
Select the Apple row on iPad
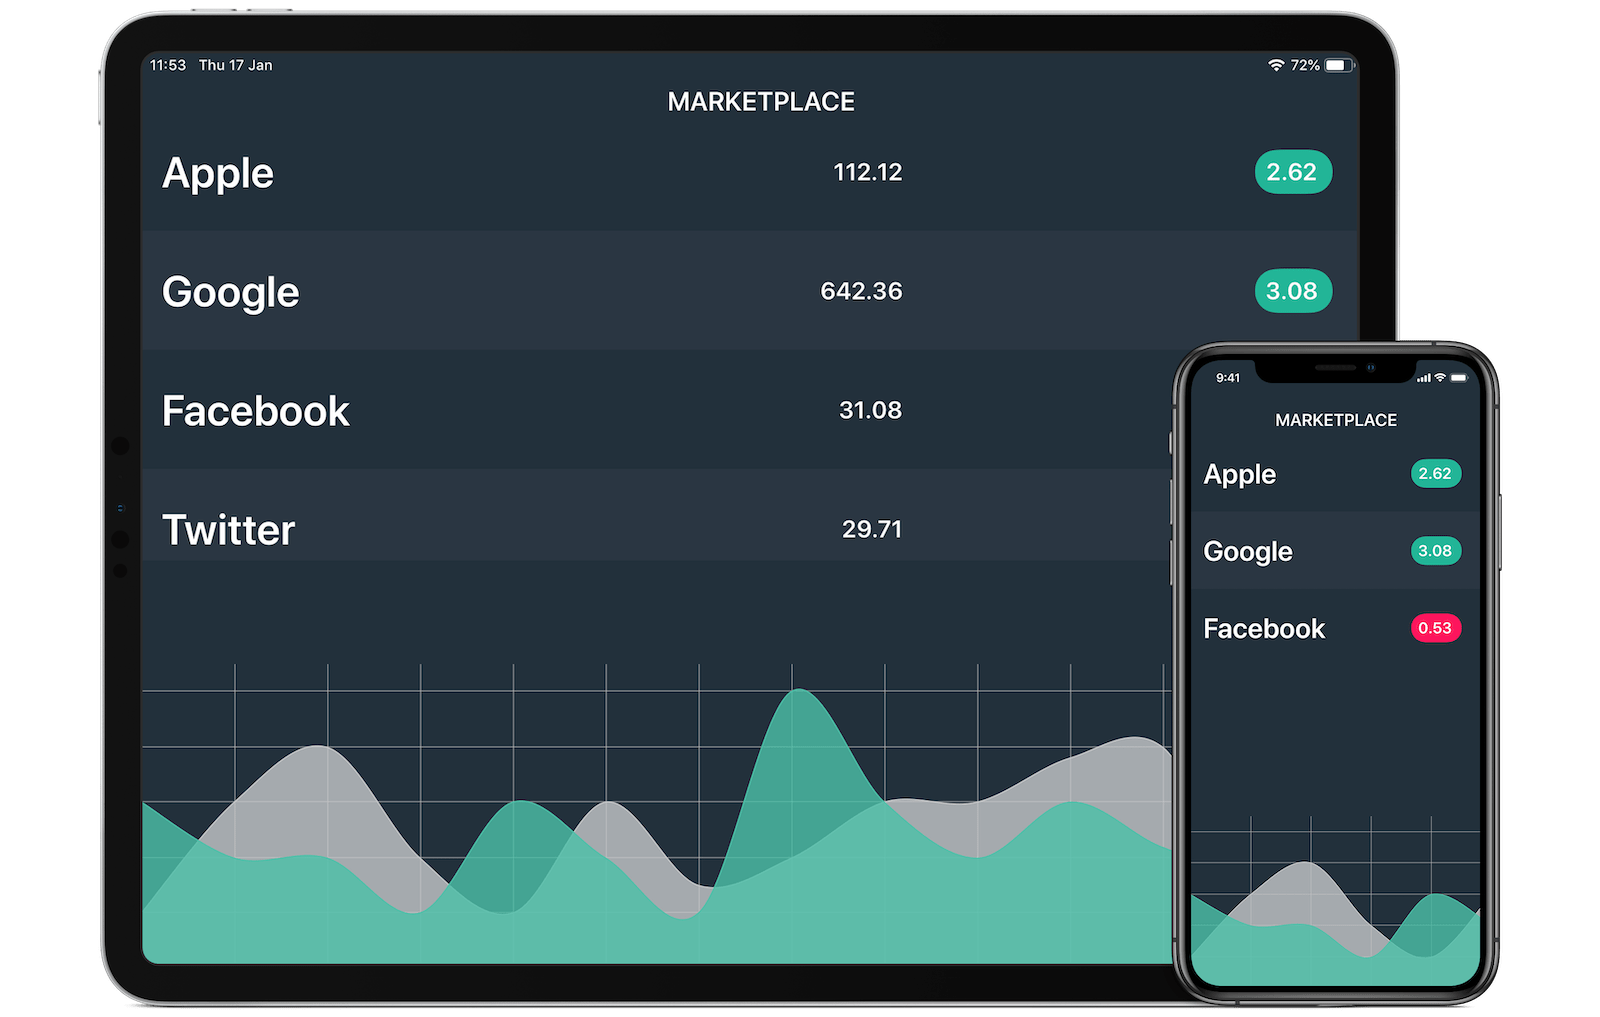point(750,172)
